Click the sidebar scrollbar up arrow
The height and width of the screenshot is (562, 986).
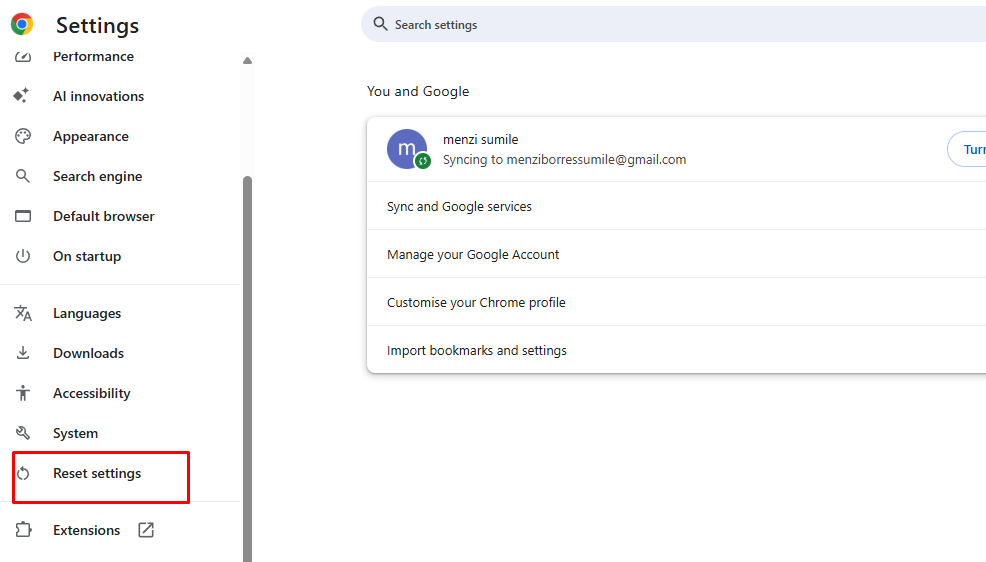click(x=247, y=61)
